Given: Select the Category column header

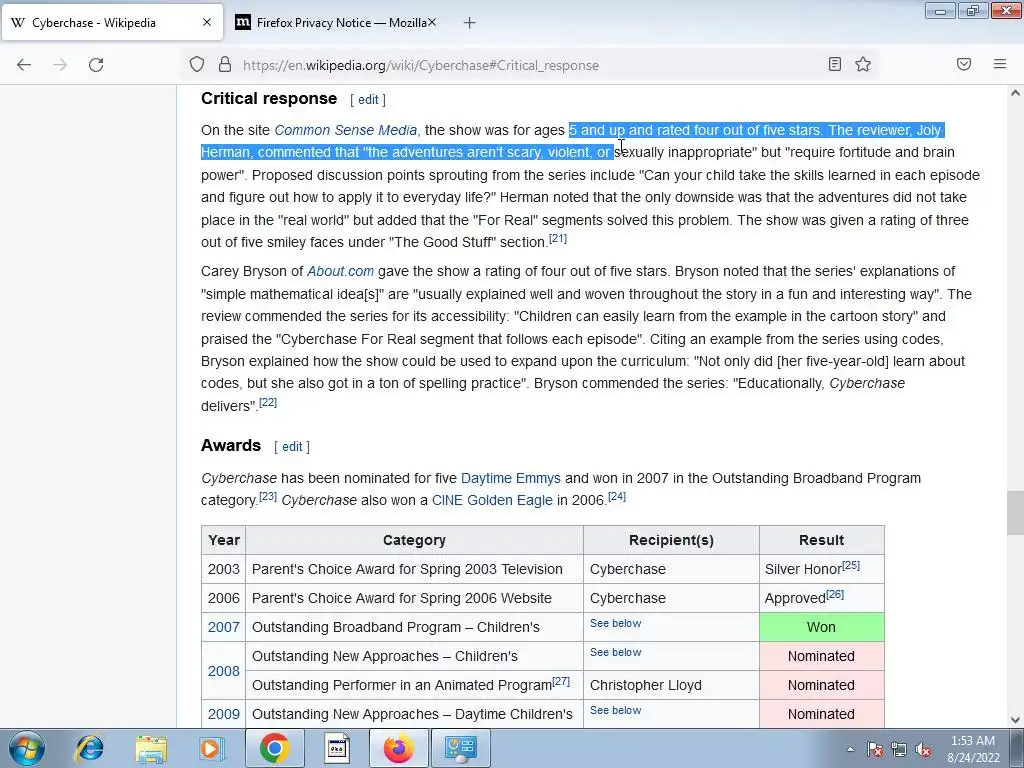Looking at the screenshot, I should click(414, 540).
